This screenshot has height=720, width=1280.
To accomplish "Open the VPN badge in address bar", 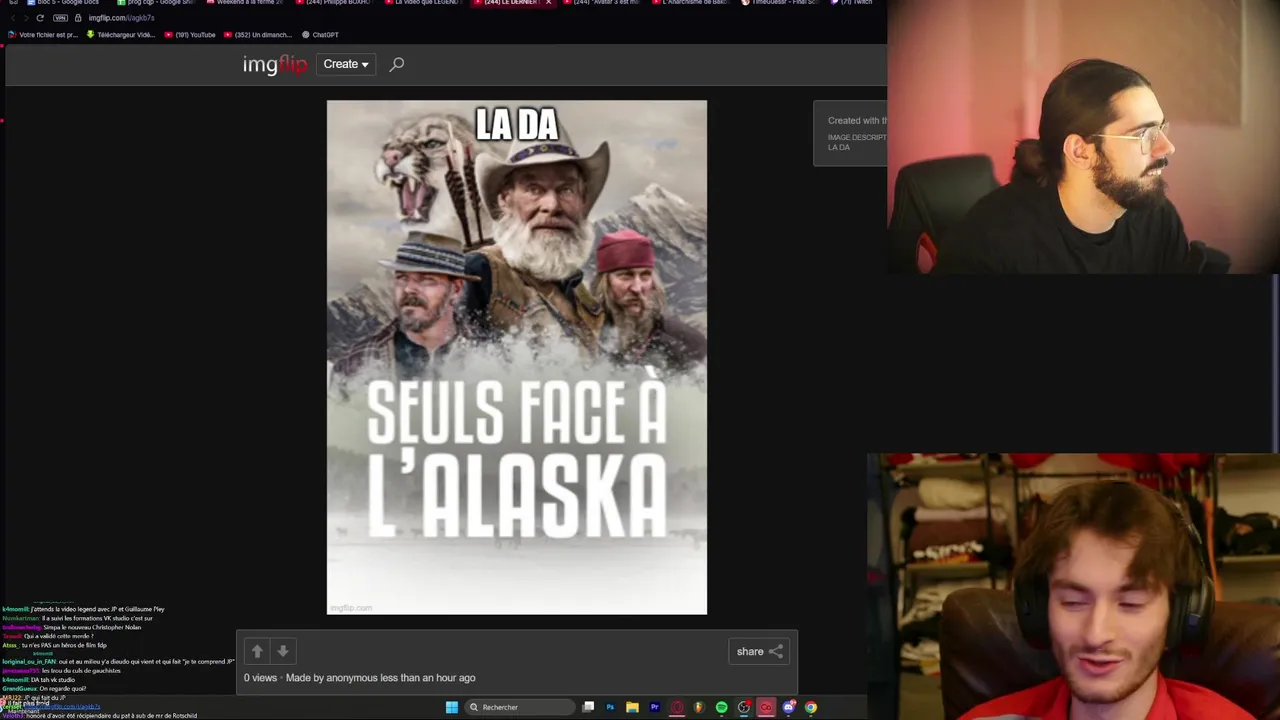I will coord(60,18).
